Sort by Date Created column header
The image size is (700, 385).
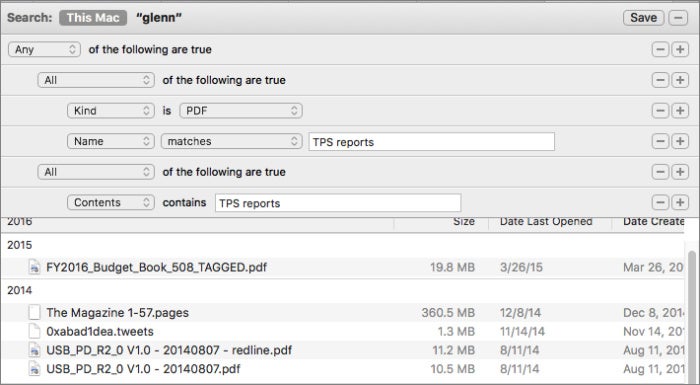coord(653,222)
